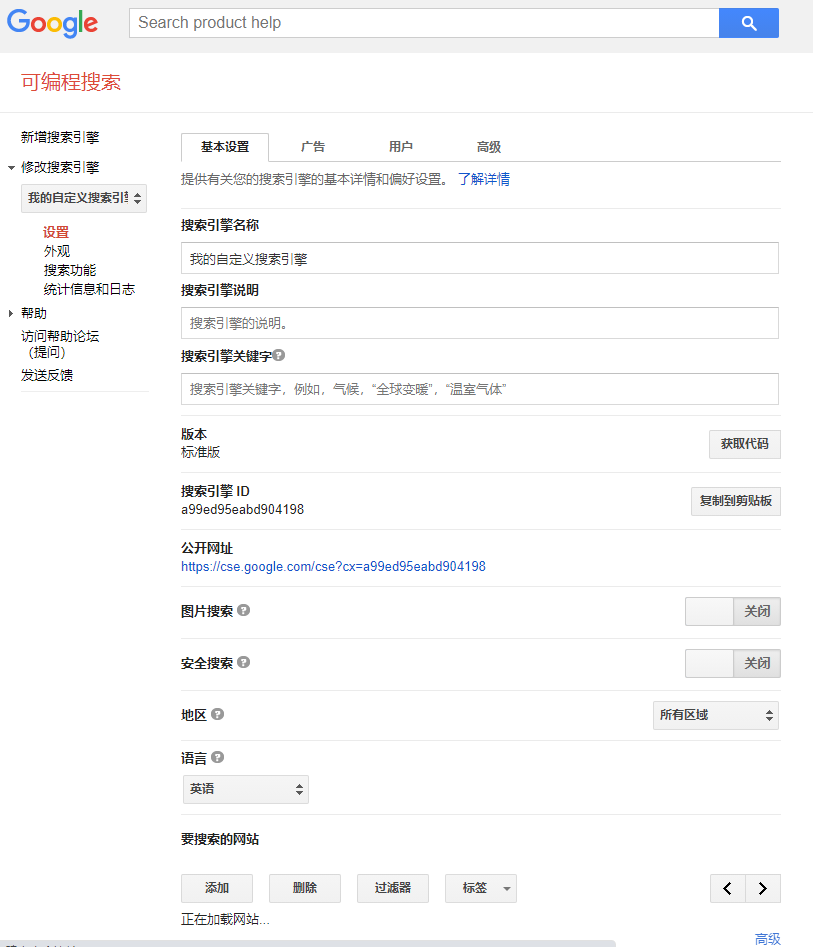Toggle the 图片搜索 switch

[733, 611]
